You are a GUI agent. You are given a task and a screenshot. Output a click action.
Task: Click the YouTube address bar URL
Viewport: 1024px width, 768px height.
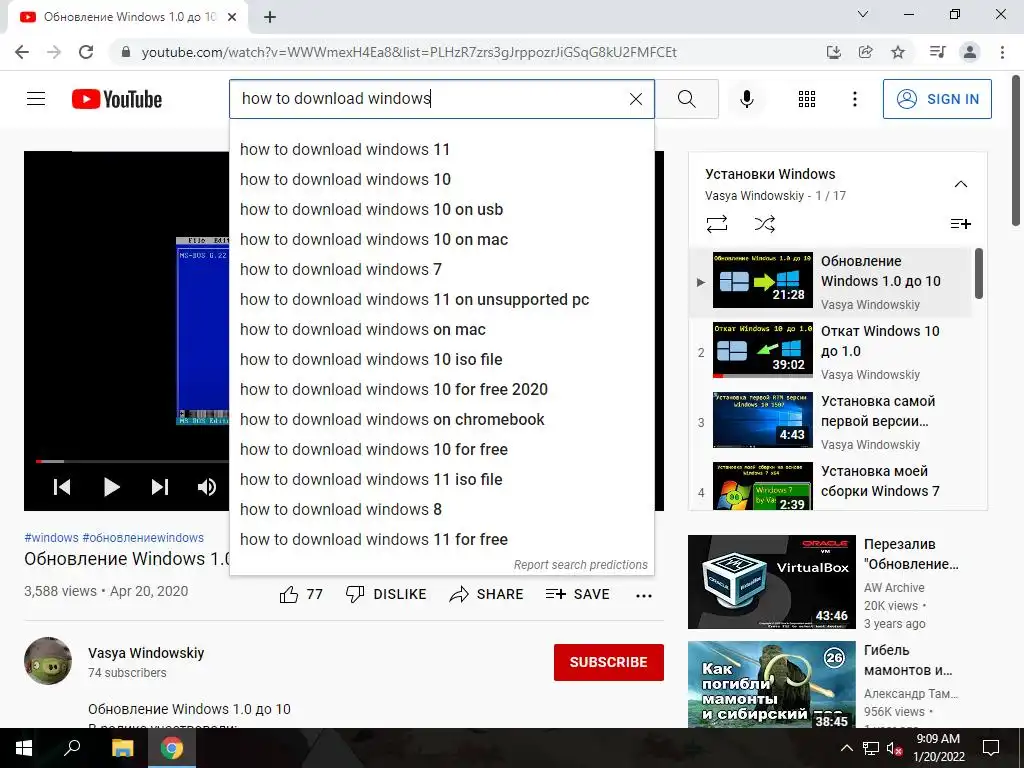click(409, 52)
